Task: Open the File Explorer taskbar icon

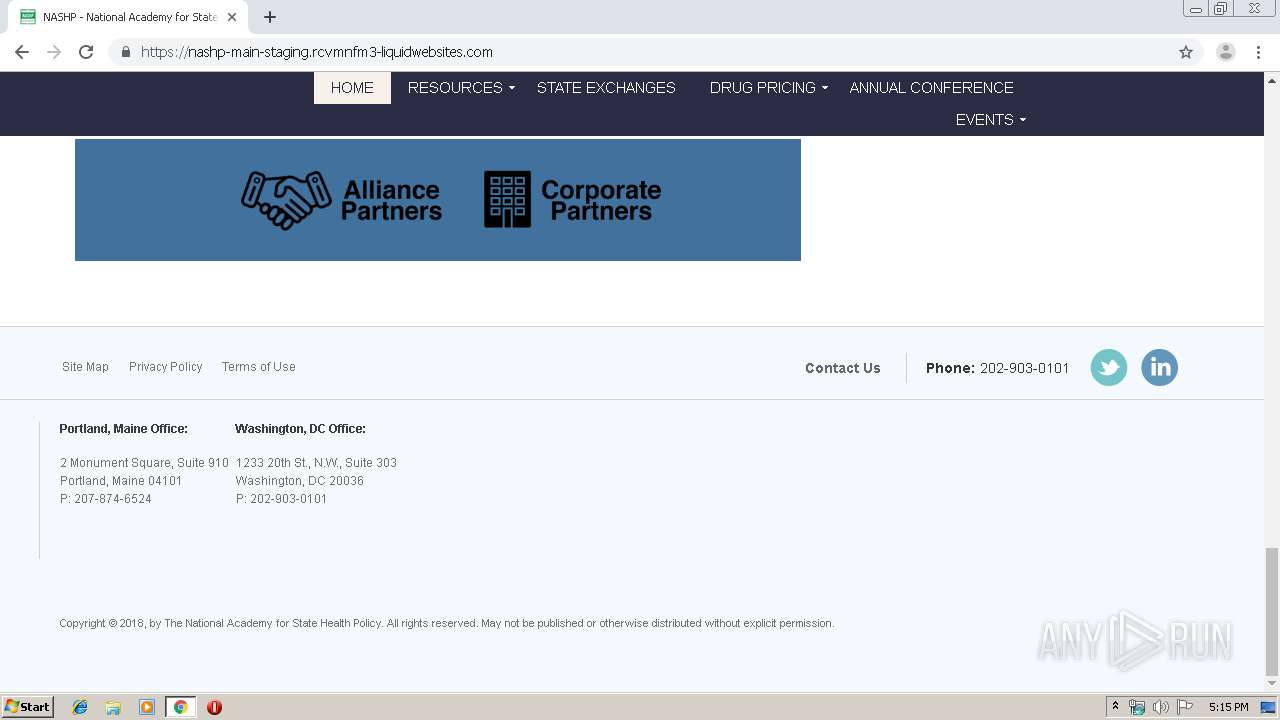Action: [x=113, y=707]
